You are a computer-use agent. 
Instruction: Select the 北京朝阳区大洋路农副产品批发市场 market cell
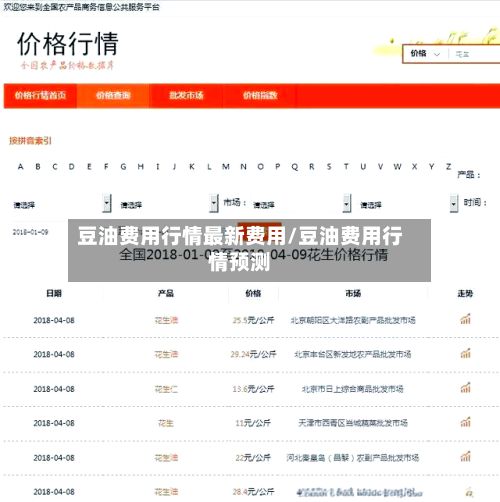(x=353, y=320)
